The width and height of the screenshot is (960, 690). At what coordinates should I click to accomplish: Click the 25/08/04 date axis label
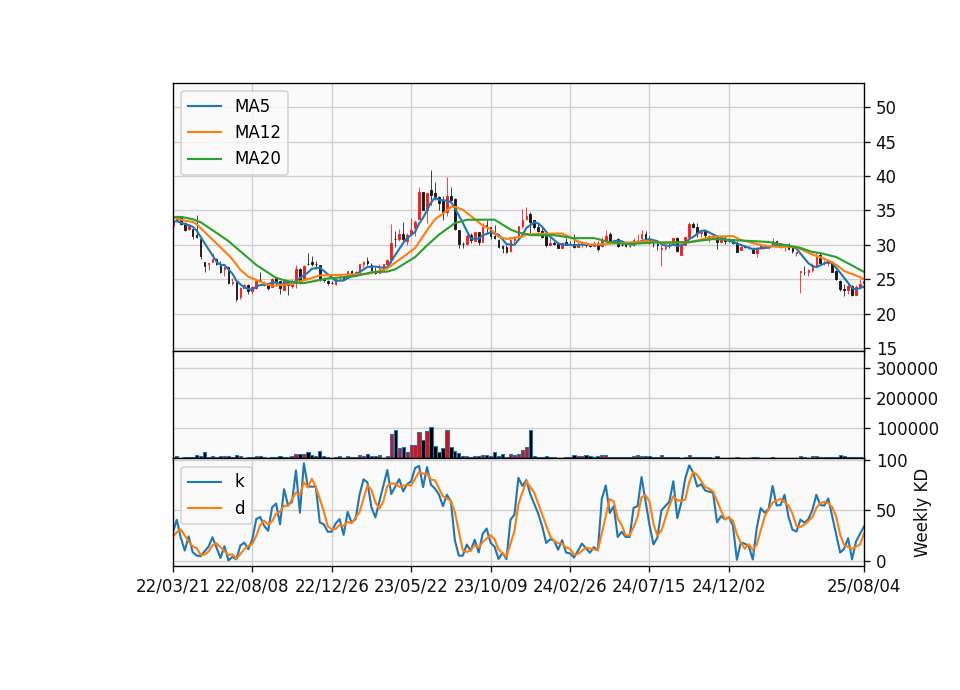(x=863, y=586)
